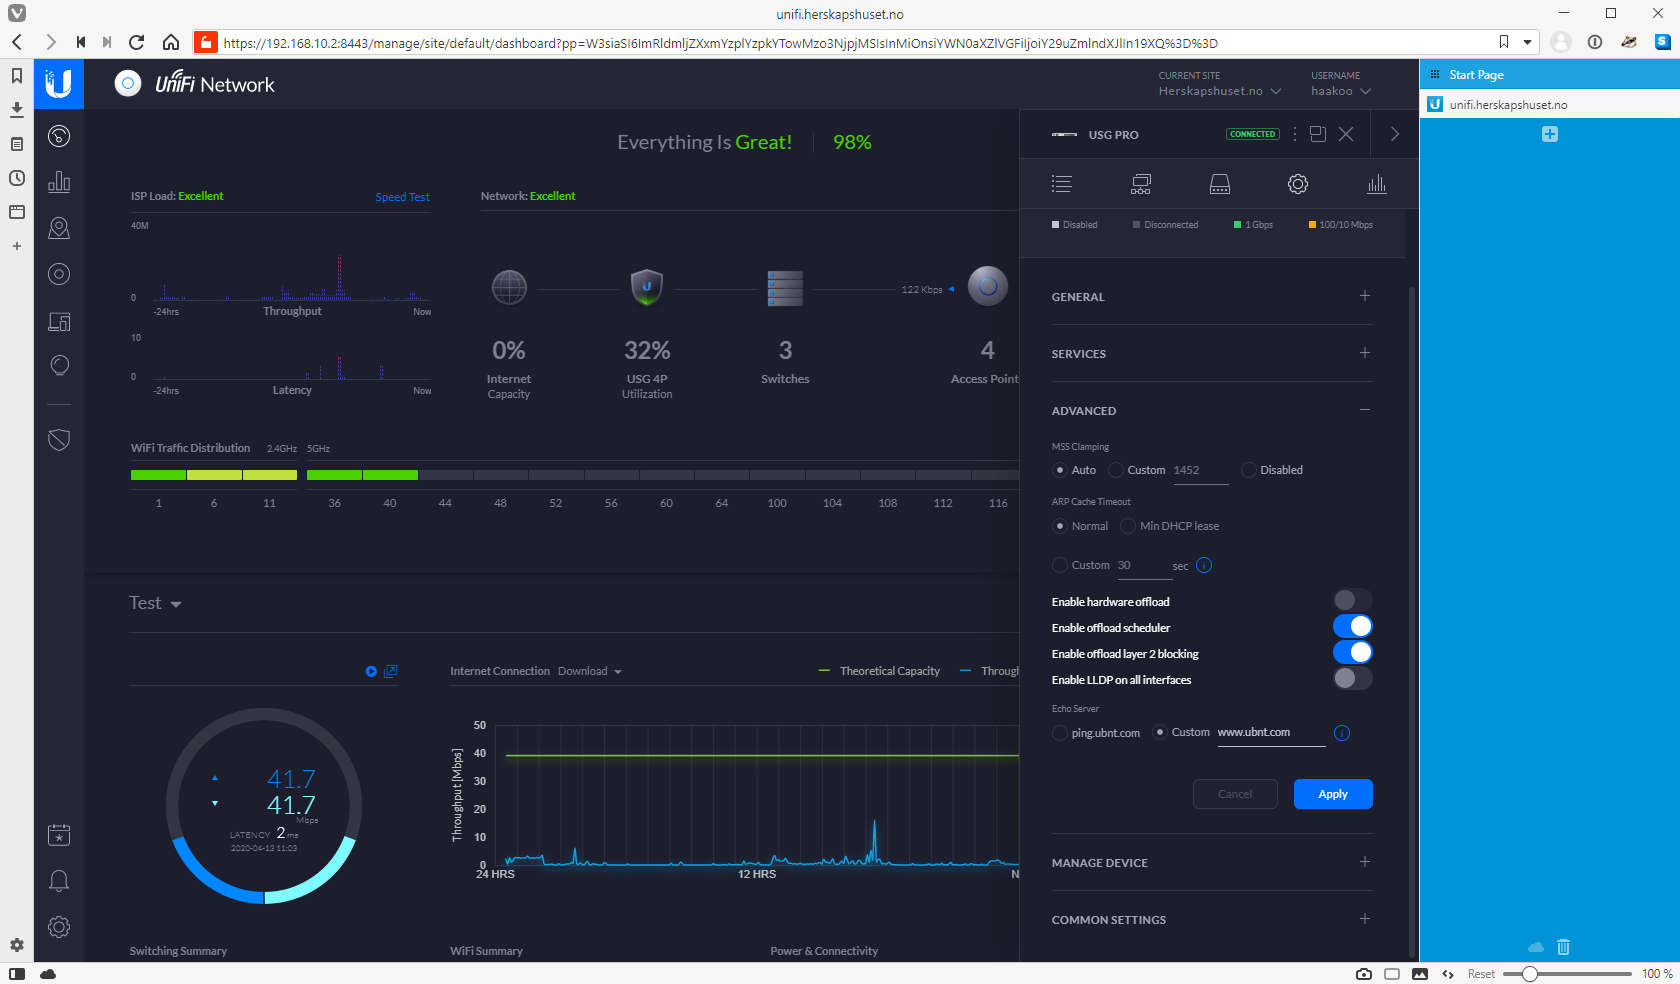Click the Speed Test link
The width and height of the screenshot is (1680, 984).
(x=402, y=197)
